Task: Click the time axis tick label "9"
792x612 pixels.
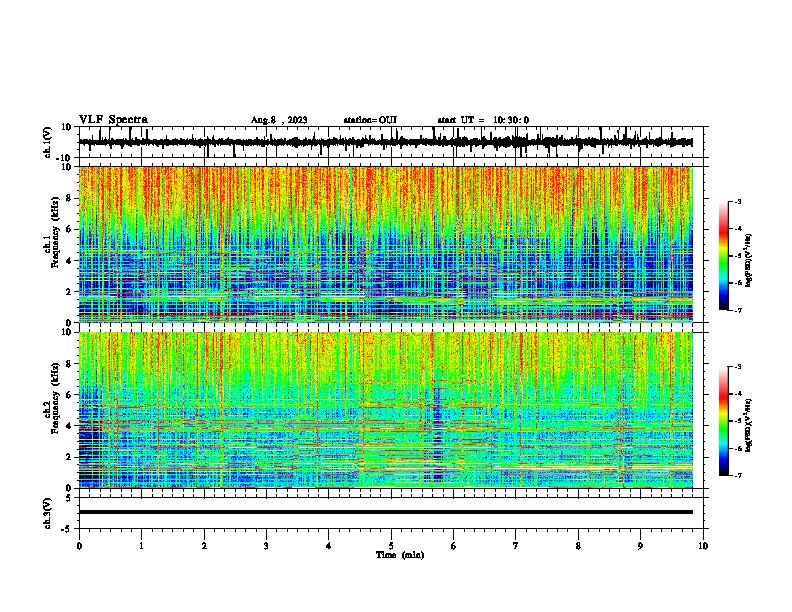Action: coord(640,546)
